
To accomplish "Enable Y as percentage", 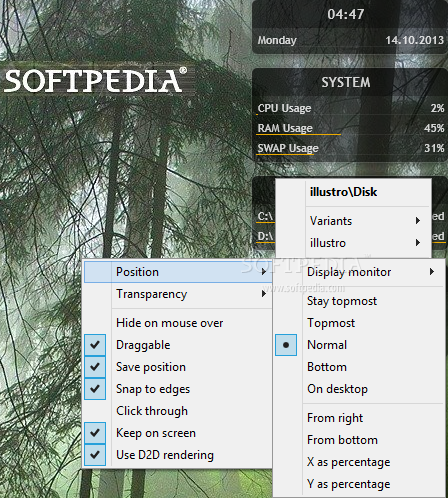I will point(360,484).
